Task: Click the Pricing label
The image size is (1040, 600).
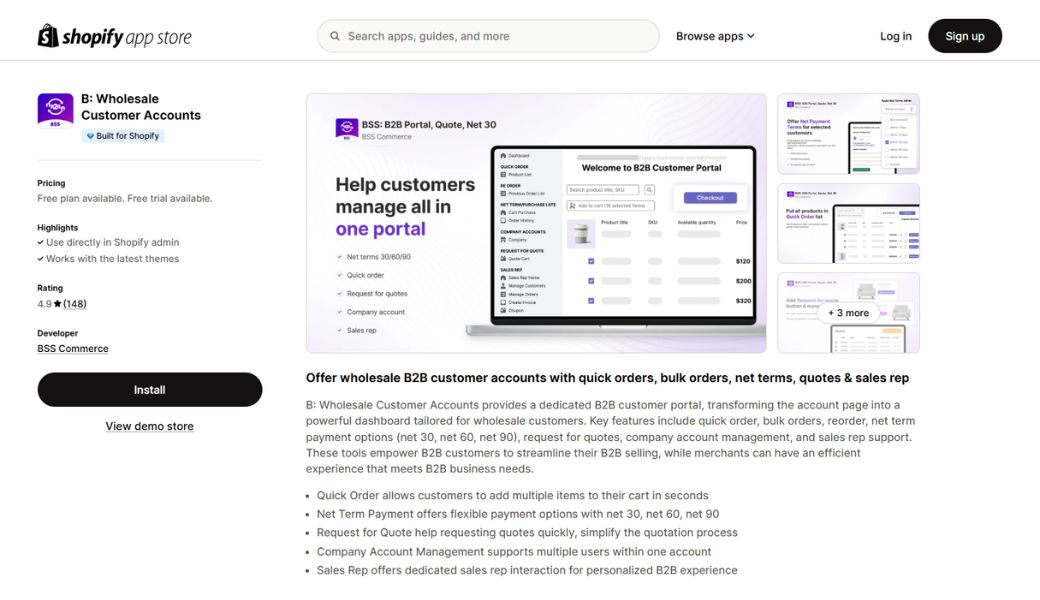Action: (51, 183)
